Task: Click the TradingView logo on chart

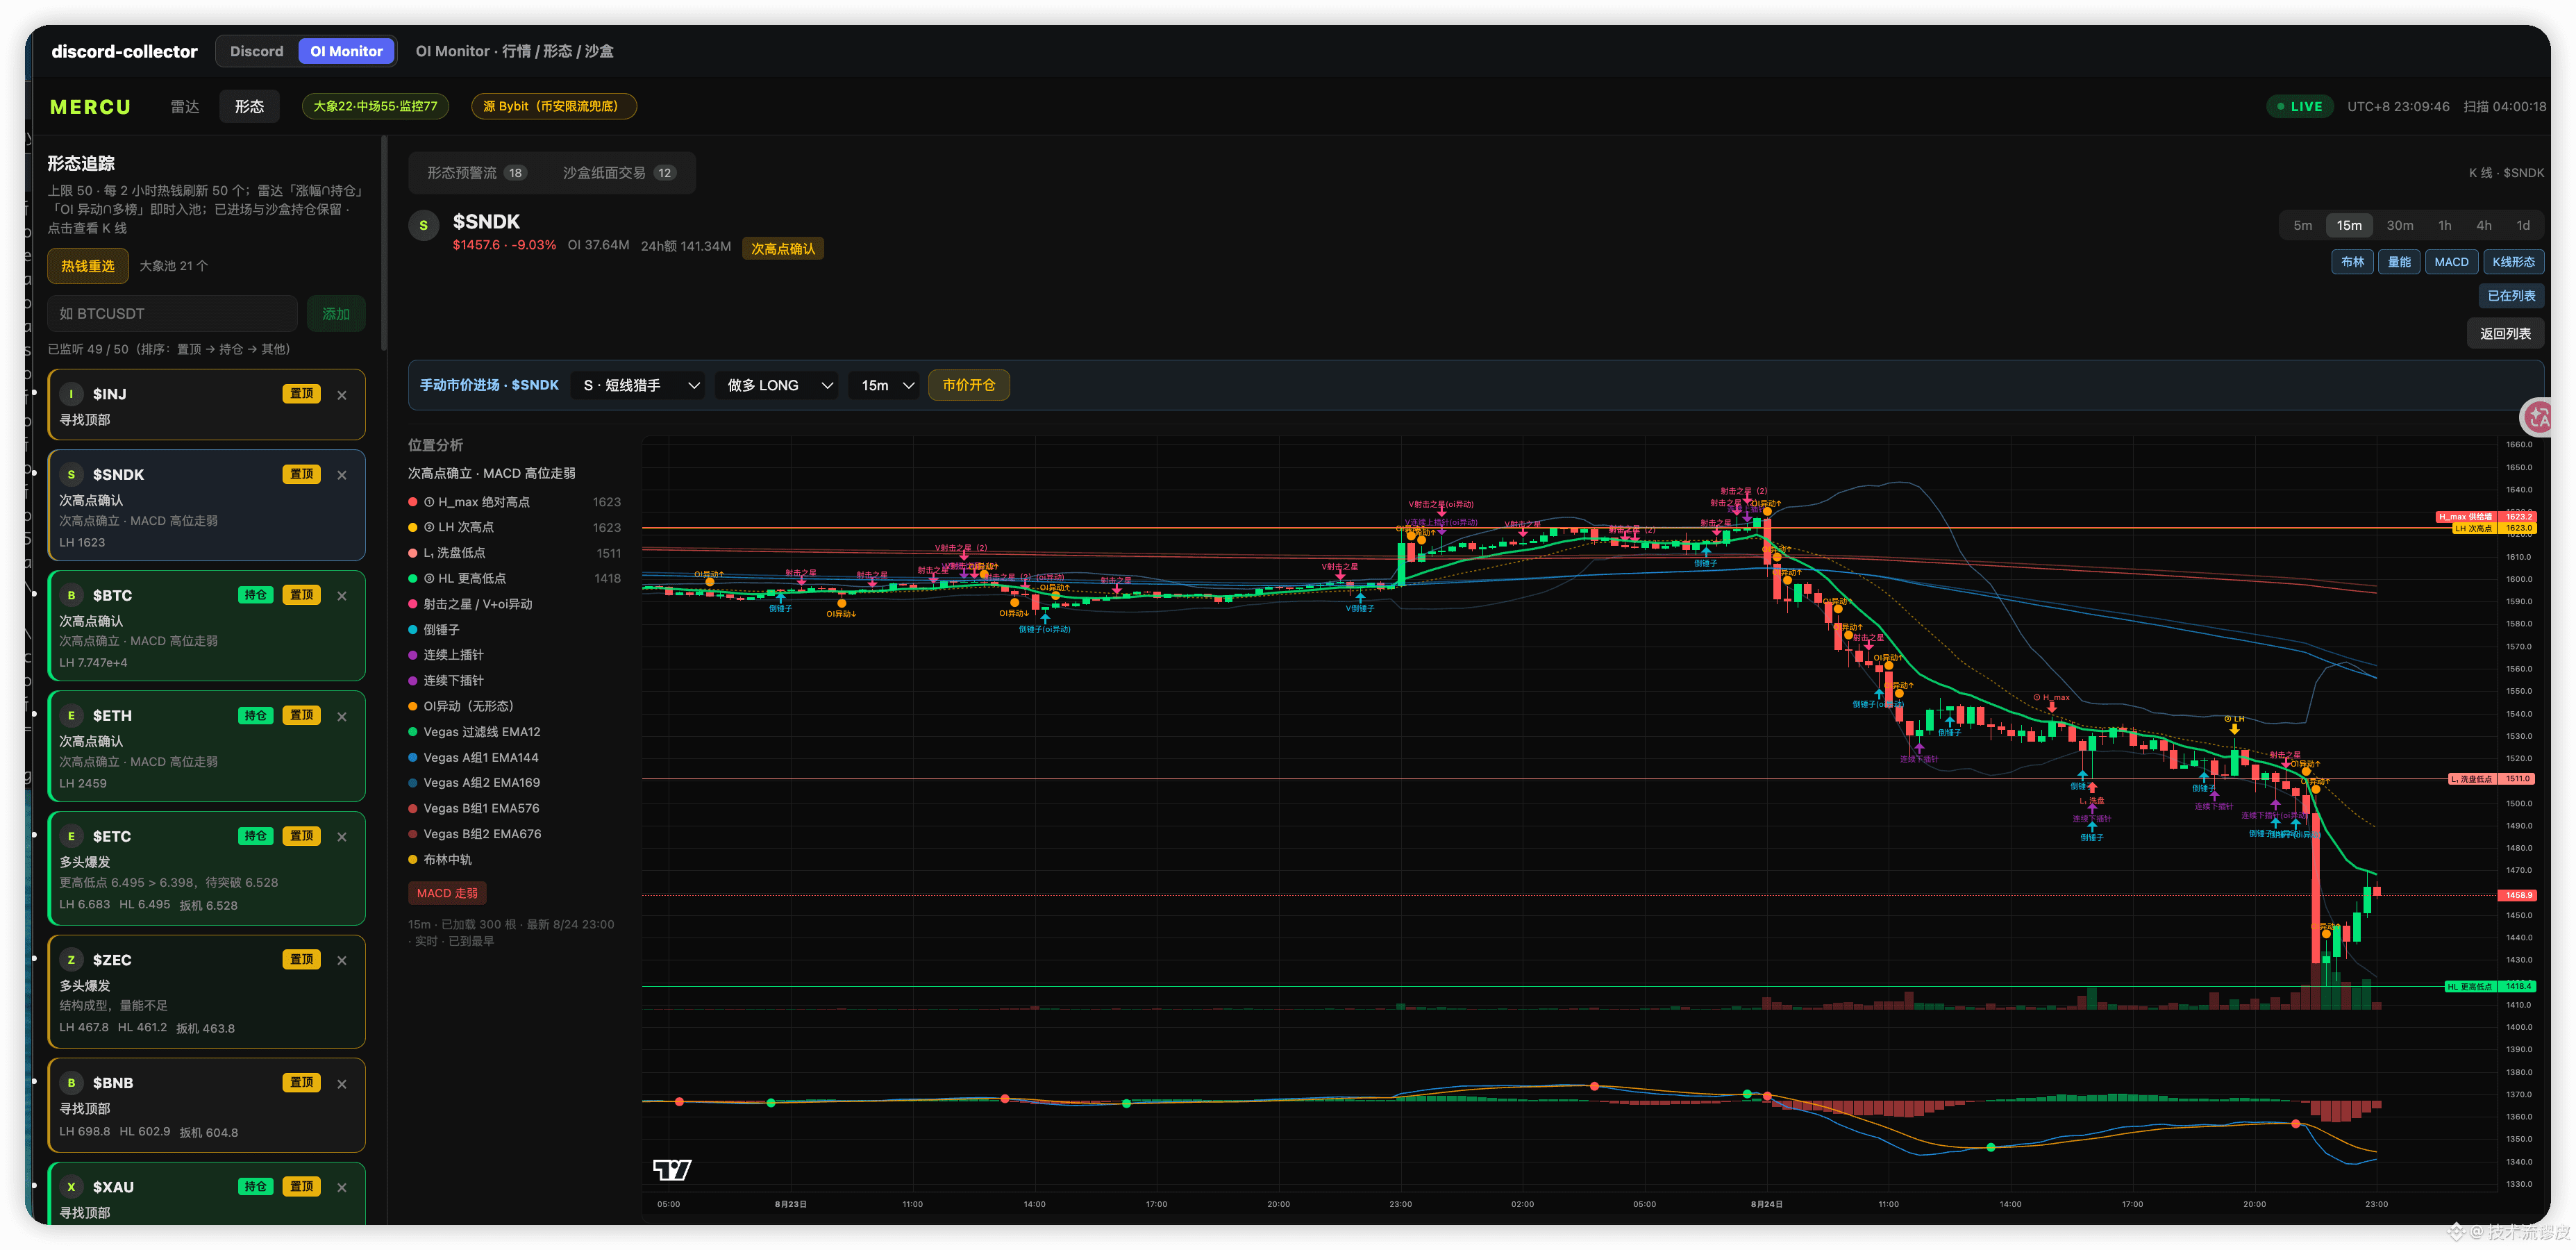Action: (x=672, y=1169)
